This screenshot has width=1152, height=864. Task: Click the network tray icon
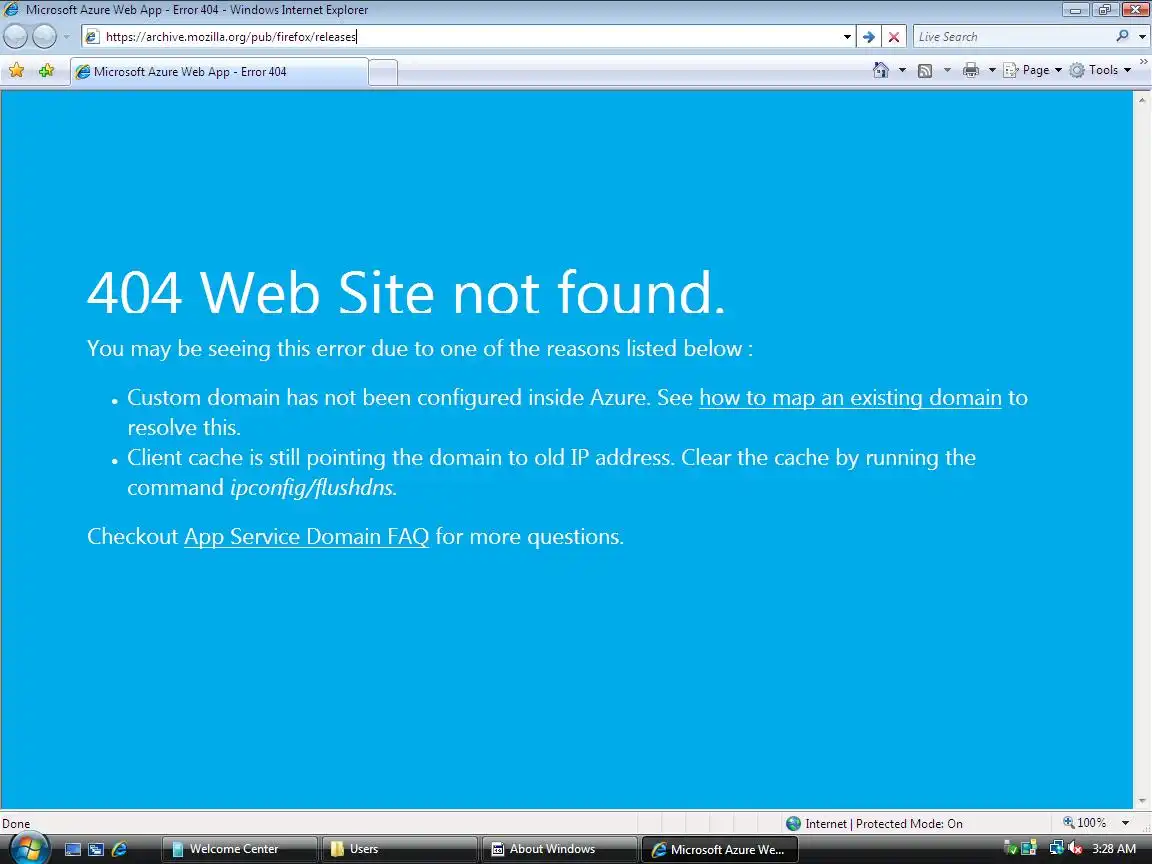(1056, 849)
